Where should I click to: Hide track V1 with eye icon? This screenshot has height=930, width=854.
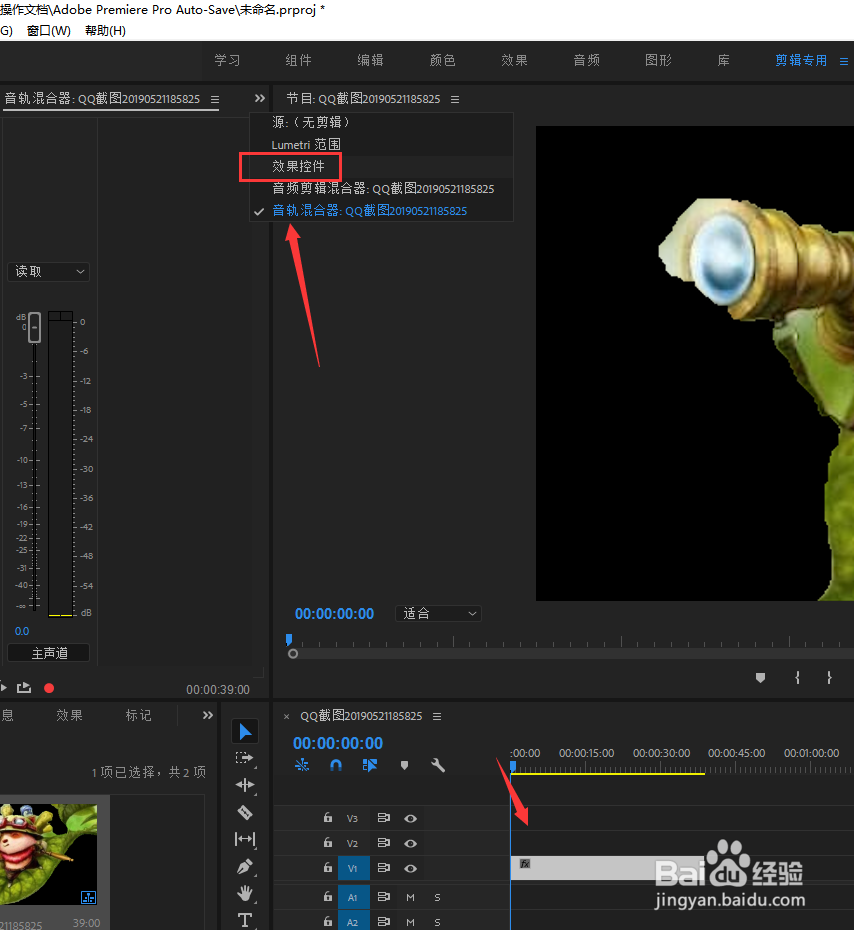410,868
